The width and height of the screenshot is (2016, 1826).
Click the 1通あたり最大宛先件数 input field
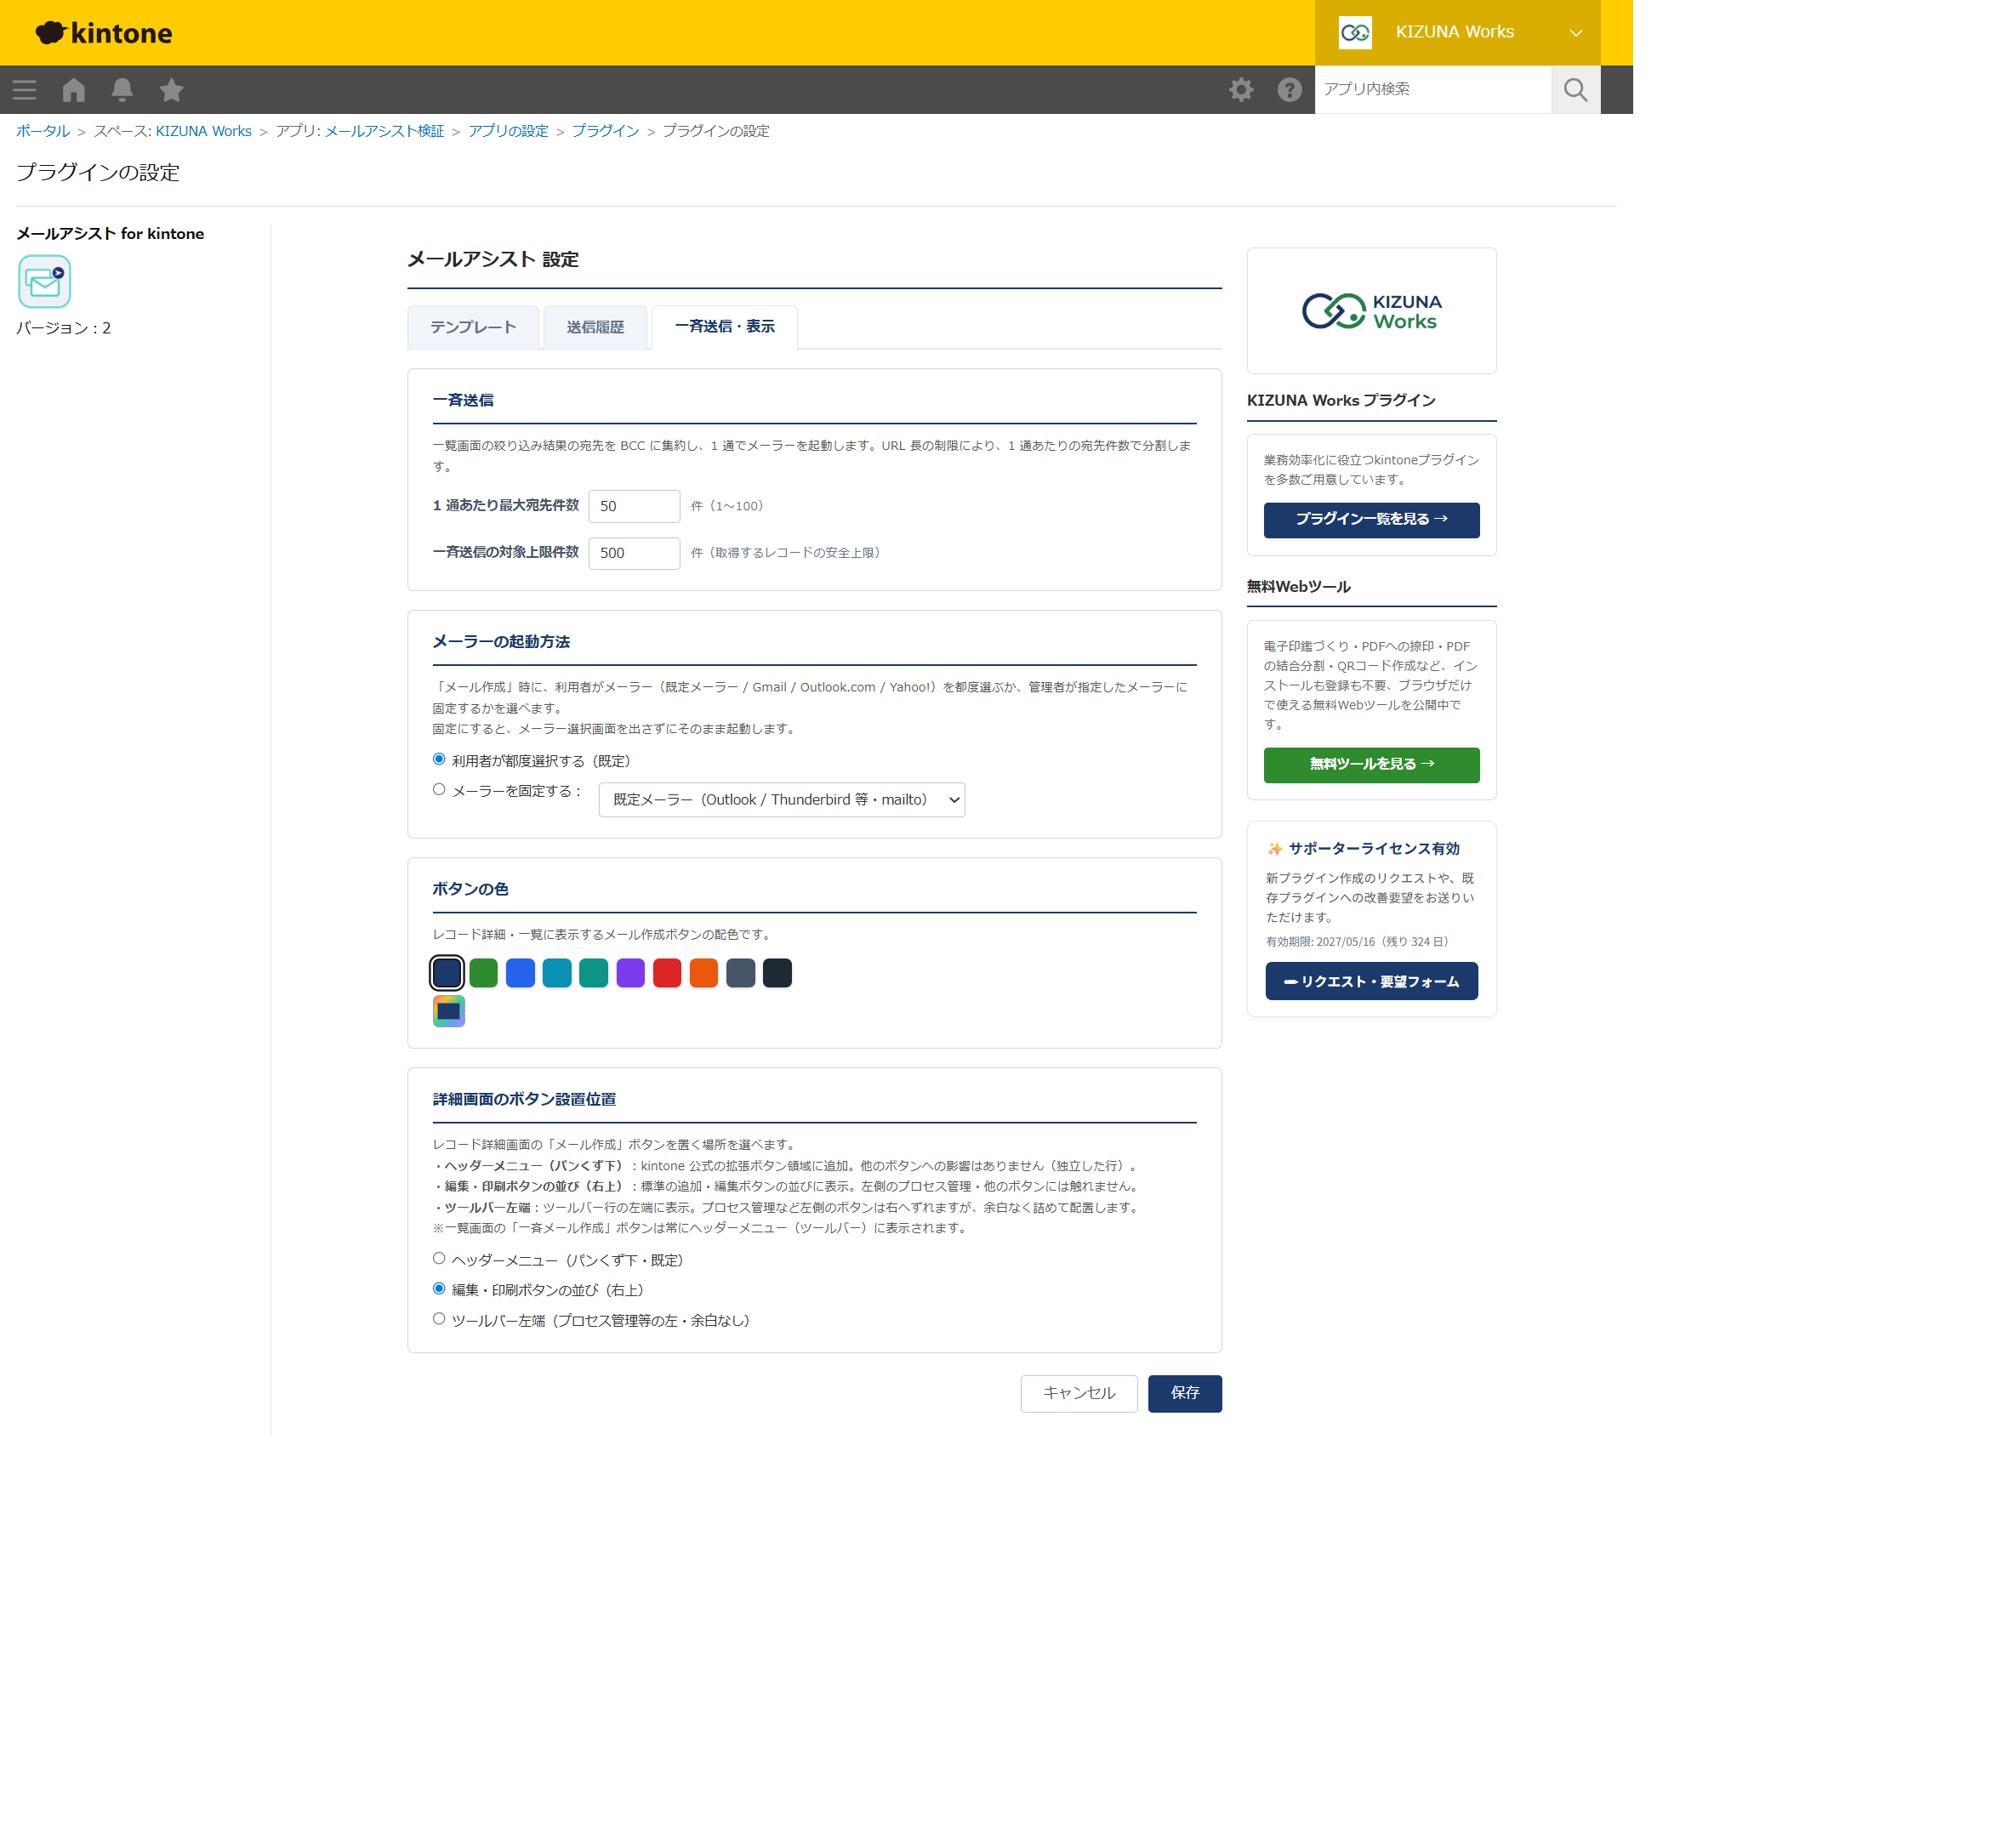coord(634,506)
